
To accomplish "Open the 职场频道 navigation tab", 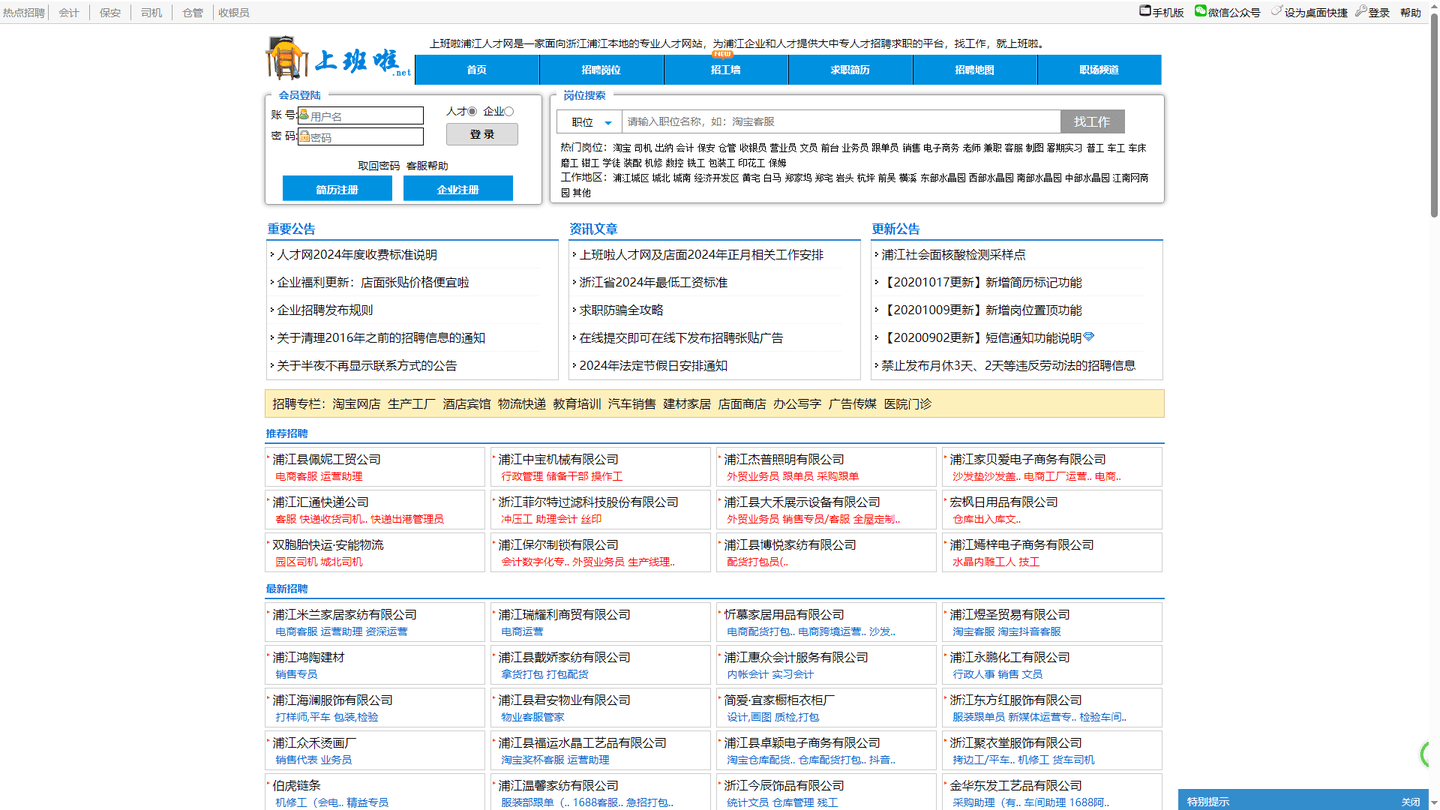I will (x=1099, y=70).
